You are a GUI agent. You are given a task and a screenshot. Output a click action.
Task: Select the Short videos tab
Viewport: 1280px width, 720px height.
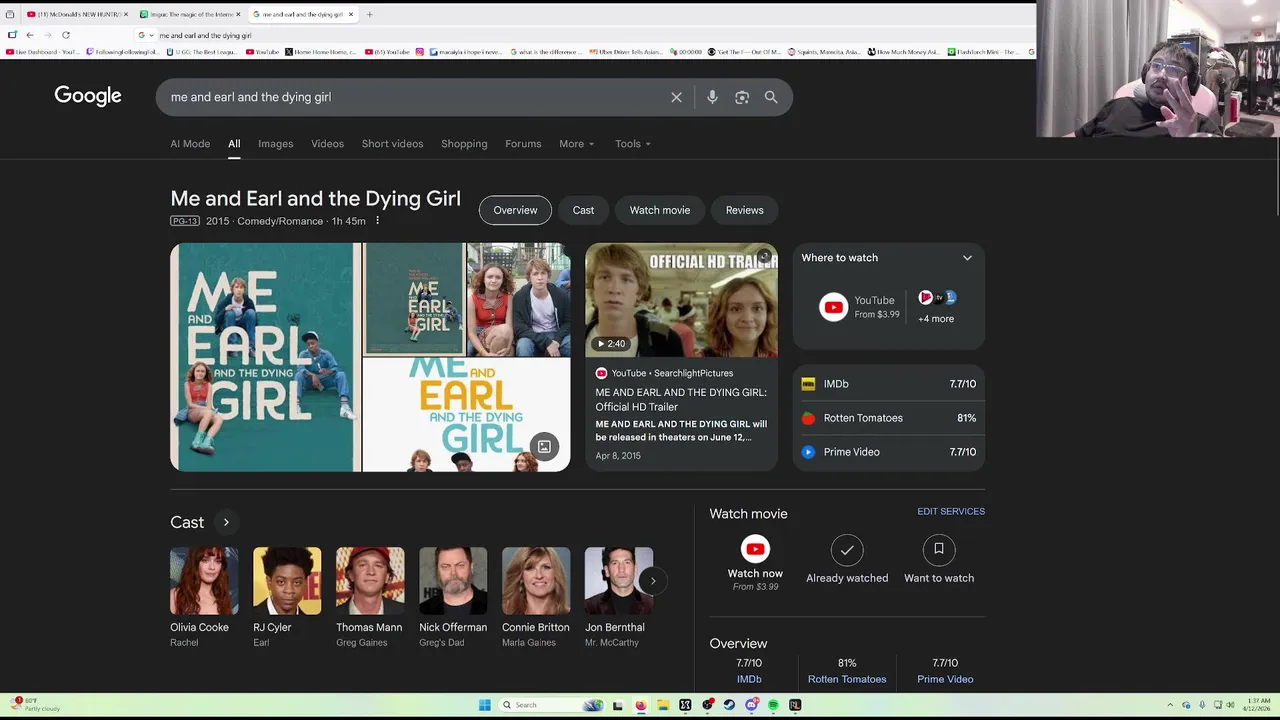point(392,144)
